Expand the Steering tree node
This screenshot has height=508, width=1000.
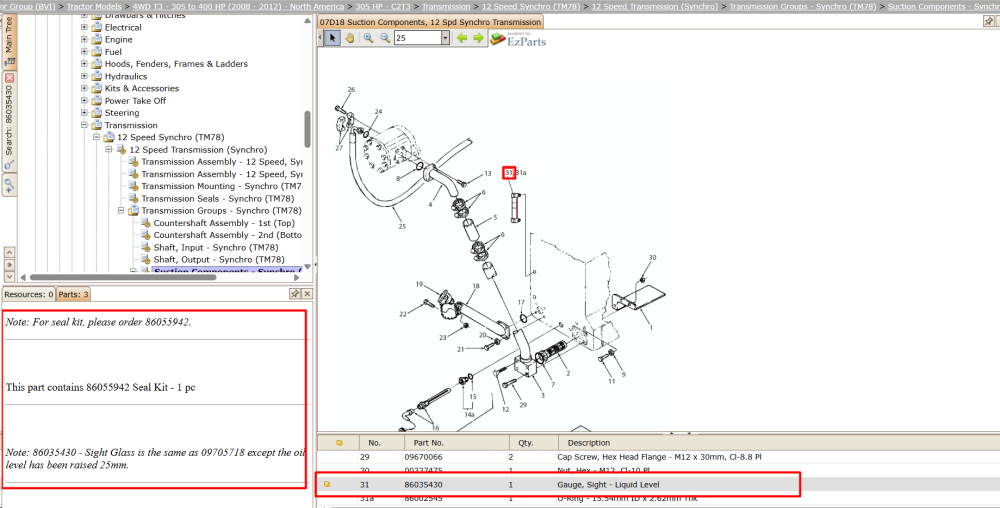tap(84, 113)
